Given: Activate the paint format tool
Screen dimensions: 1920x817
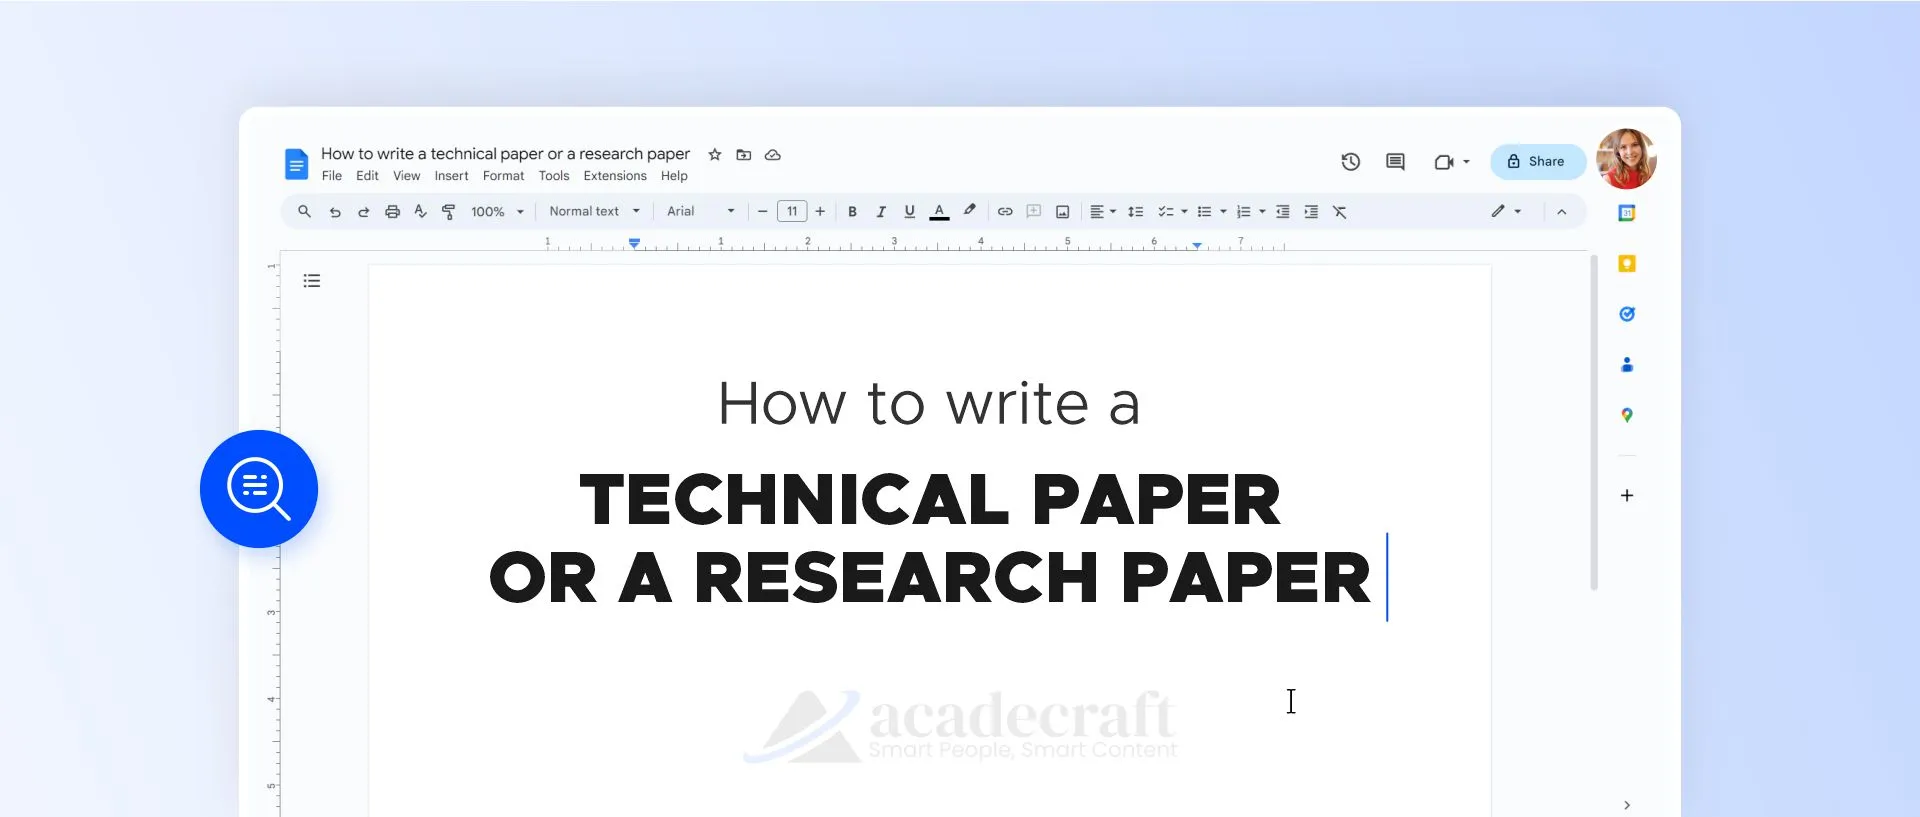Looking at the screenshot, I should point(449,212).
